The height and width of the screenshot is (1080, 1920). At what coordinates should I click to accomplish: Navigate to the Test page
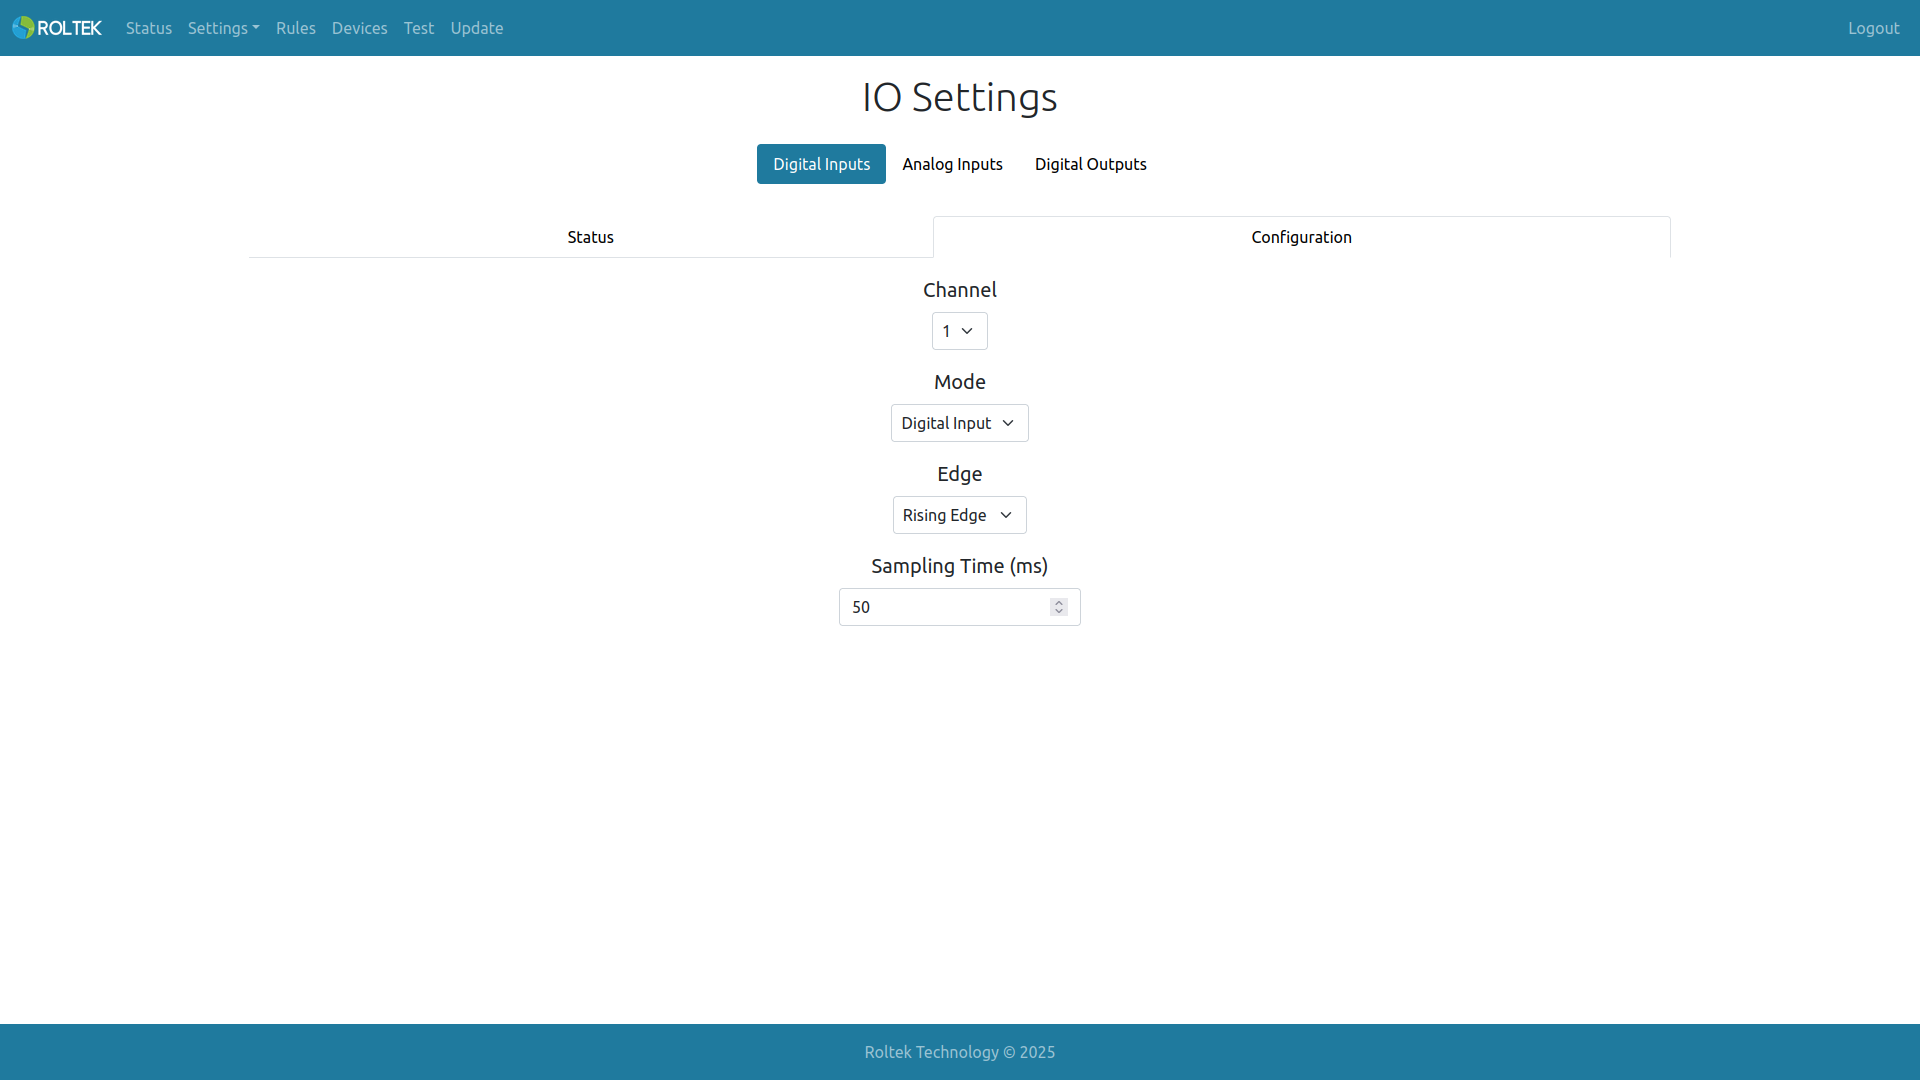[x=419, y=28]
